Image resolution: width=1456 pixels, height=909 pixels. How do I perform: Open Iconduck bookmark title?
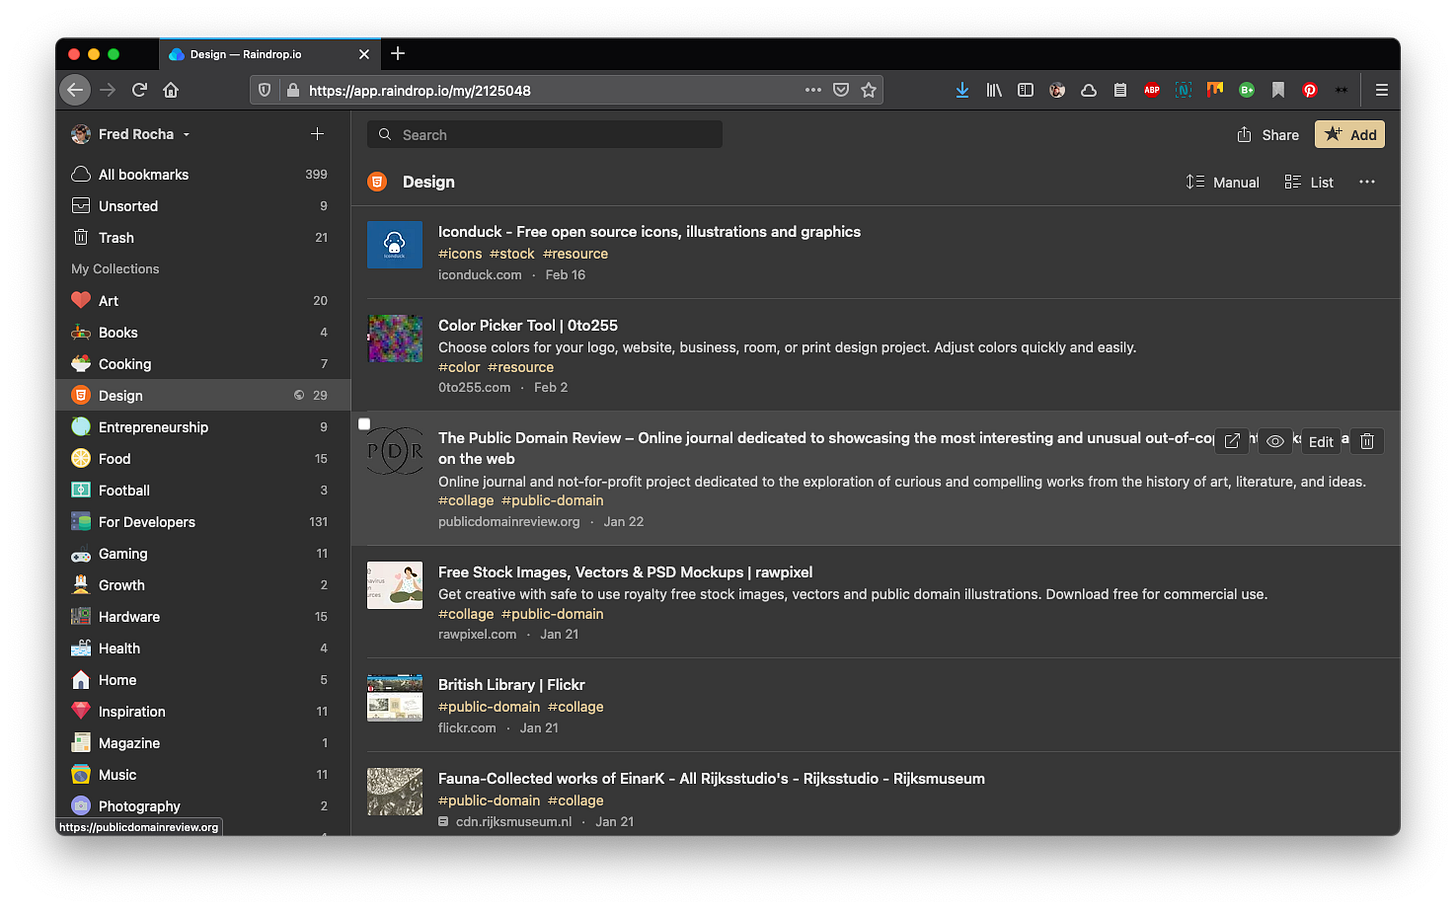[x=649, y=231]
